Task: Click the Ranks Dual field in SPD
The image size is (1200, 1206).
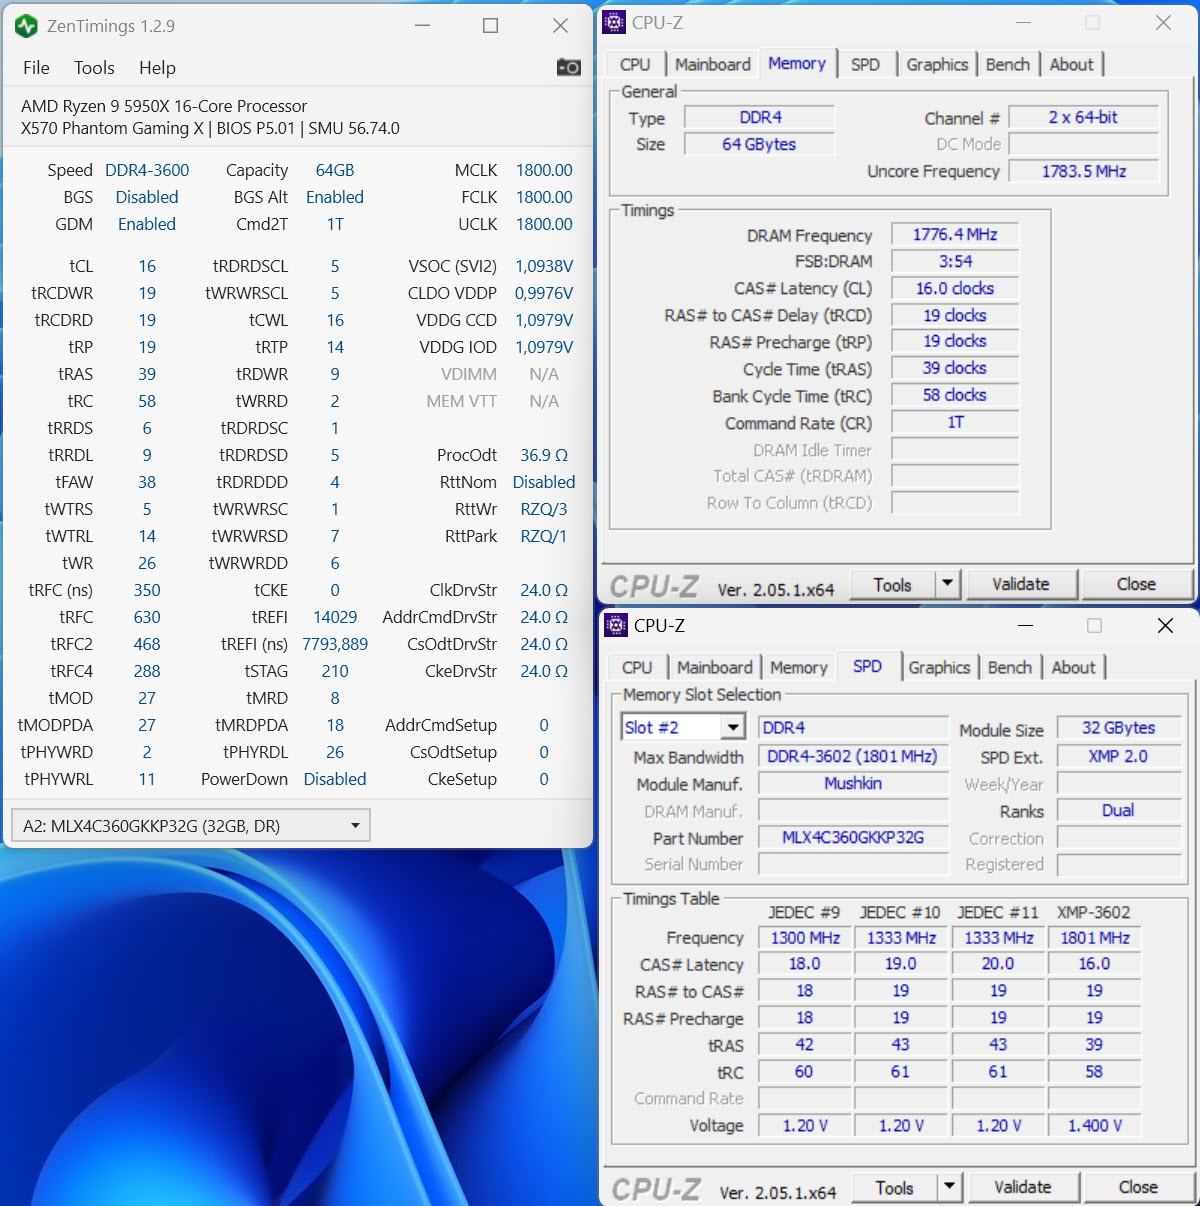Action: pos(1118,810)
